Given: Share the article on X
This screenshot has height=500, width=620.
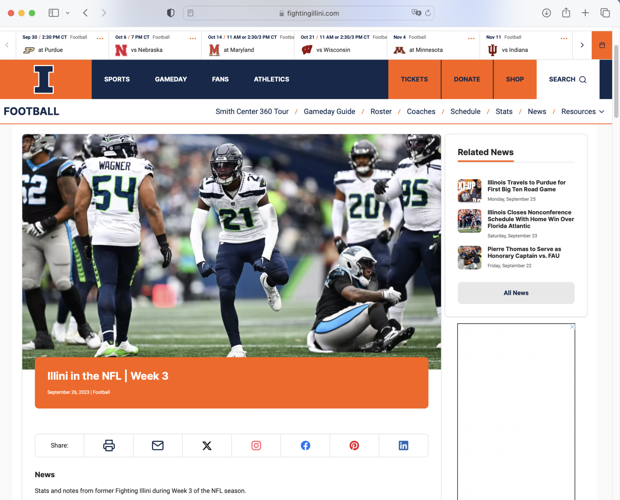Looking at the screenshot, I should [x=207, y=445].
